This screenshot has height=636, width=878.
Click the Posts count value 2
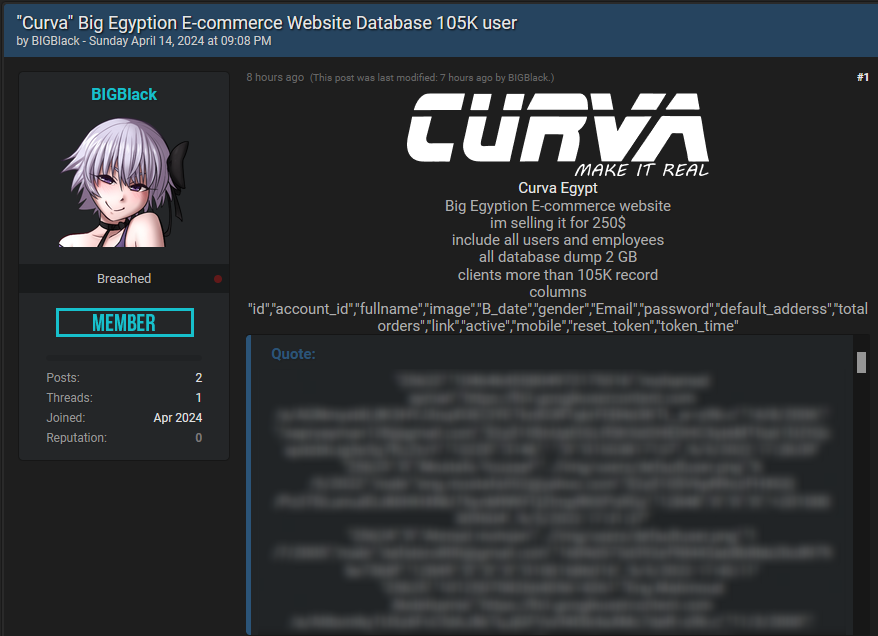199,378
